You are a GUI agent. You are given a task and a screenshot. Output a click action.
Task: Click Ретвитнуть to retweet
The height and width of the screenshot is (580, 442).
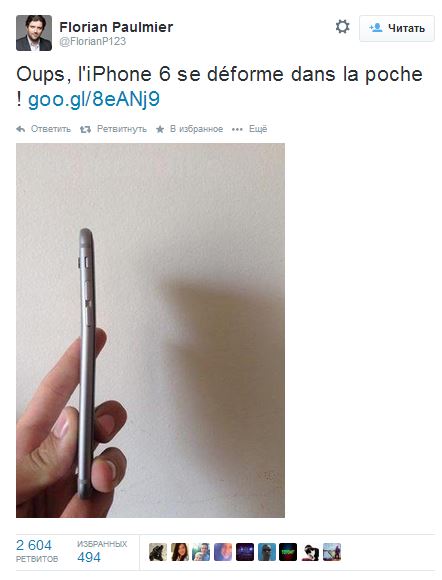(x=122, y=129)
